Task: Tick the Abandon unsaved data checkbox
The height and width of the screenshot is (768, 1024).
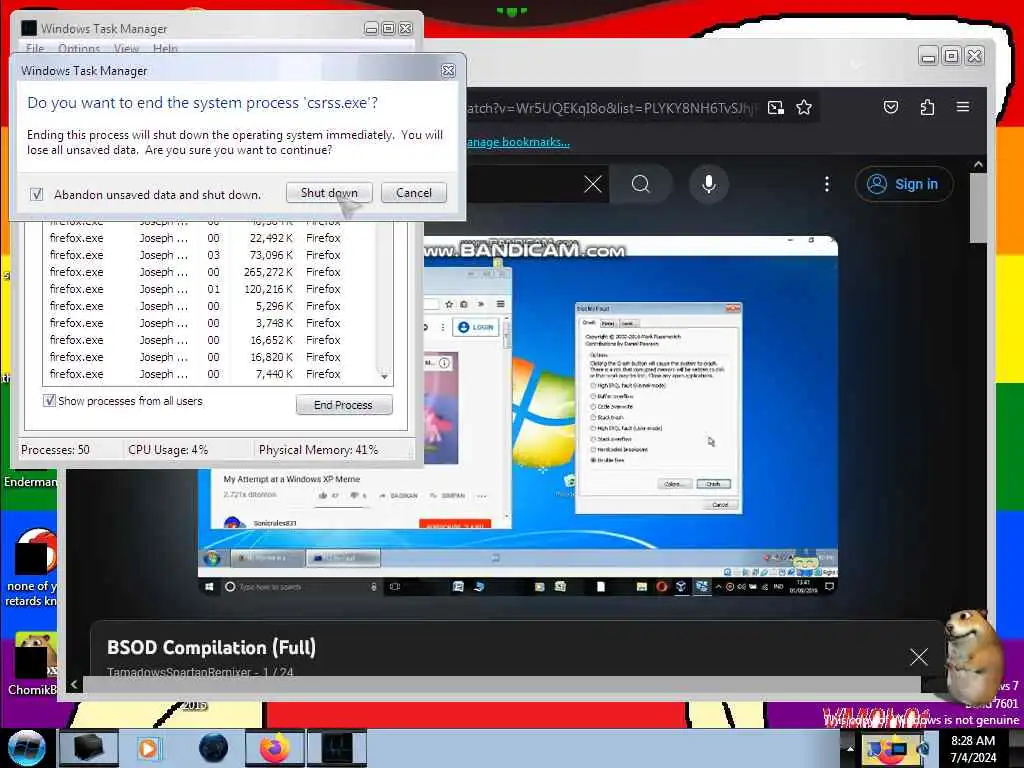Action: (x=37, y=194)
